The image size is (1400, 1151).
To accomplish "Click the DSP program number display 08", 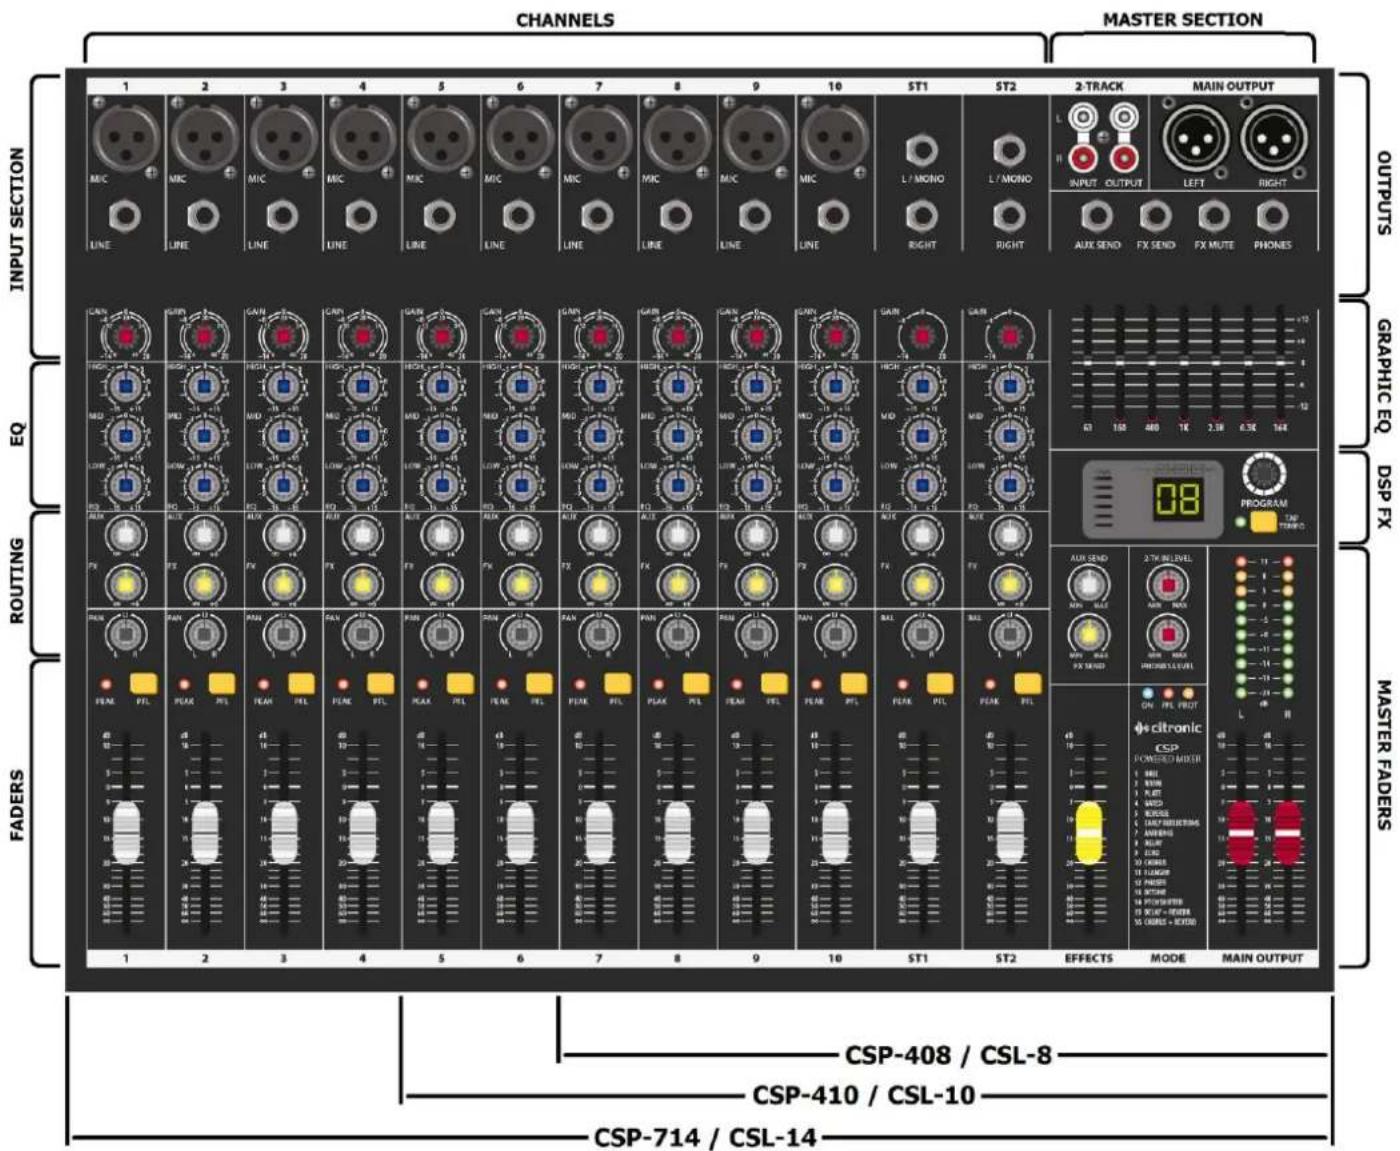I will tap(1178, 498).
